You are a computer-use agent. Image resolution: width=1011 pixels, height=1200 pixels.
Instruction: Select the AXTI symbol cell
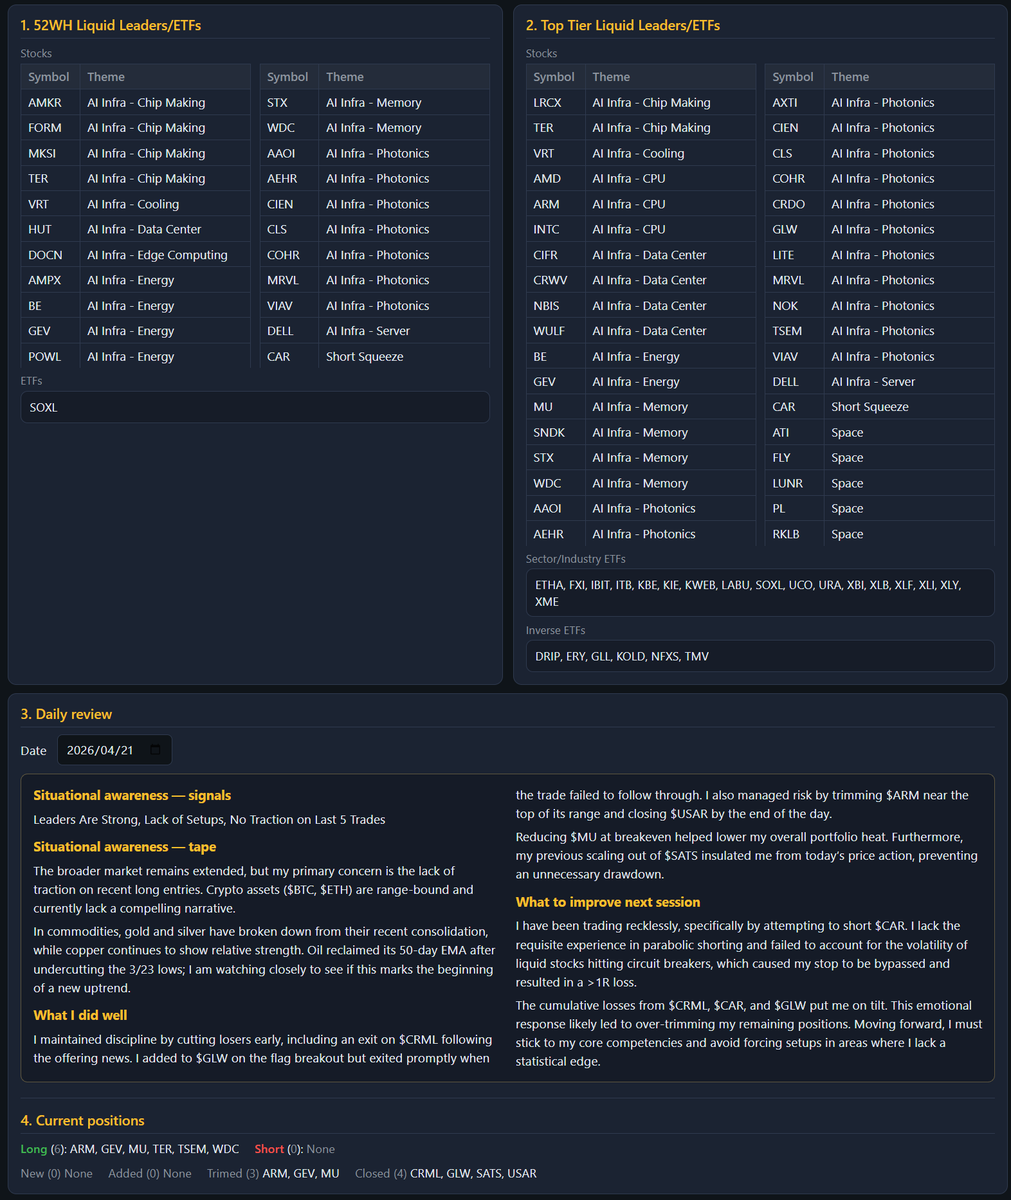pos(794,103)
